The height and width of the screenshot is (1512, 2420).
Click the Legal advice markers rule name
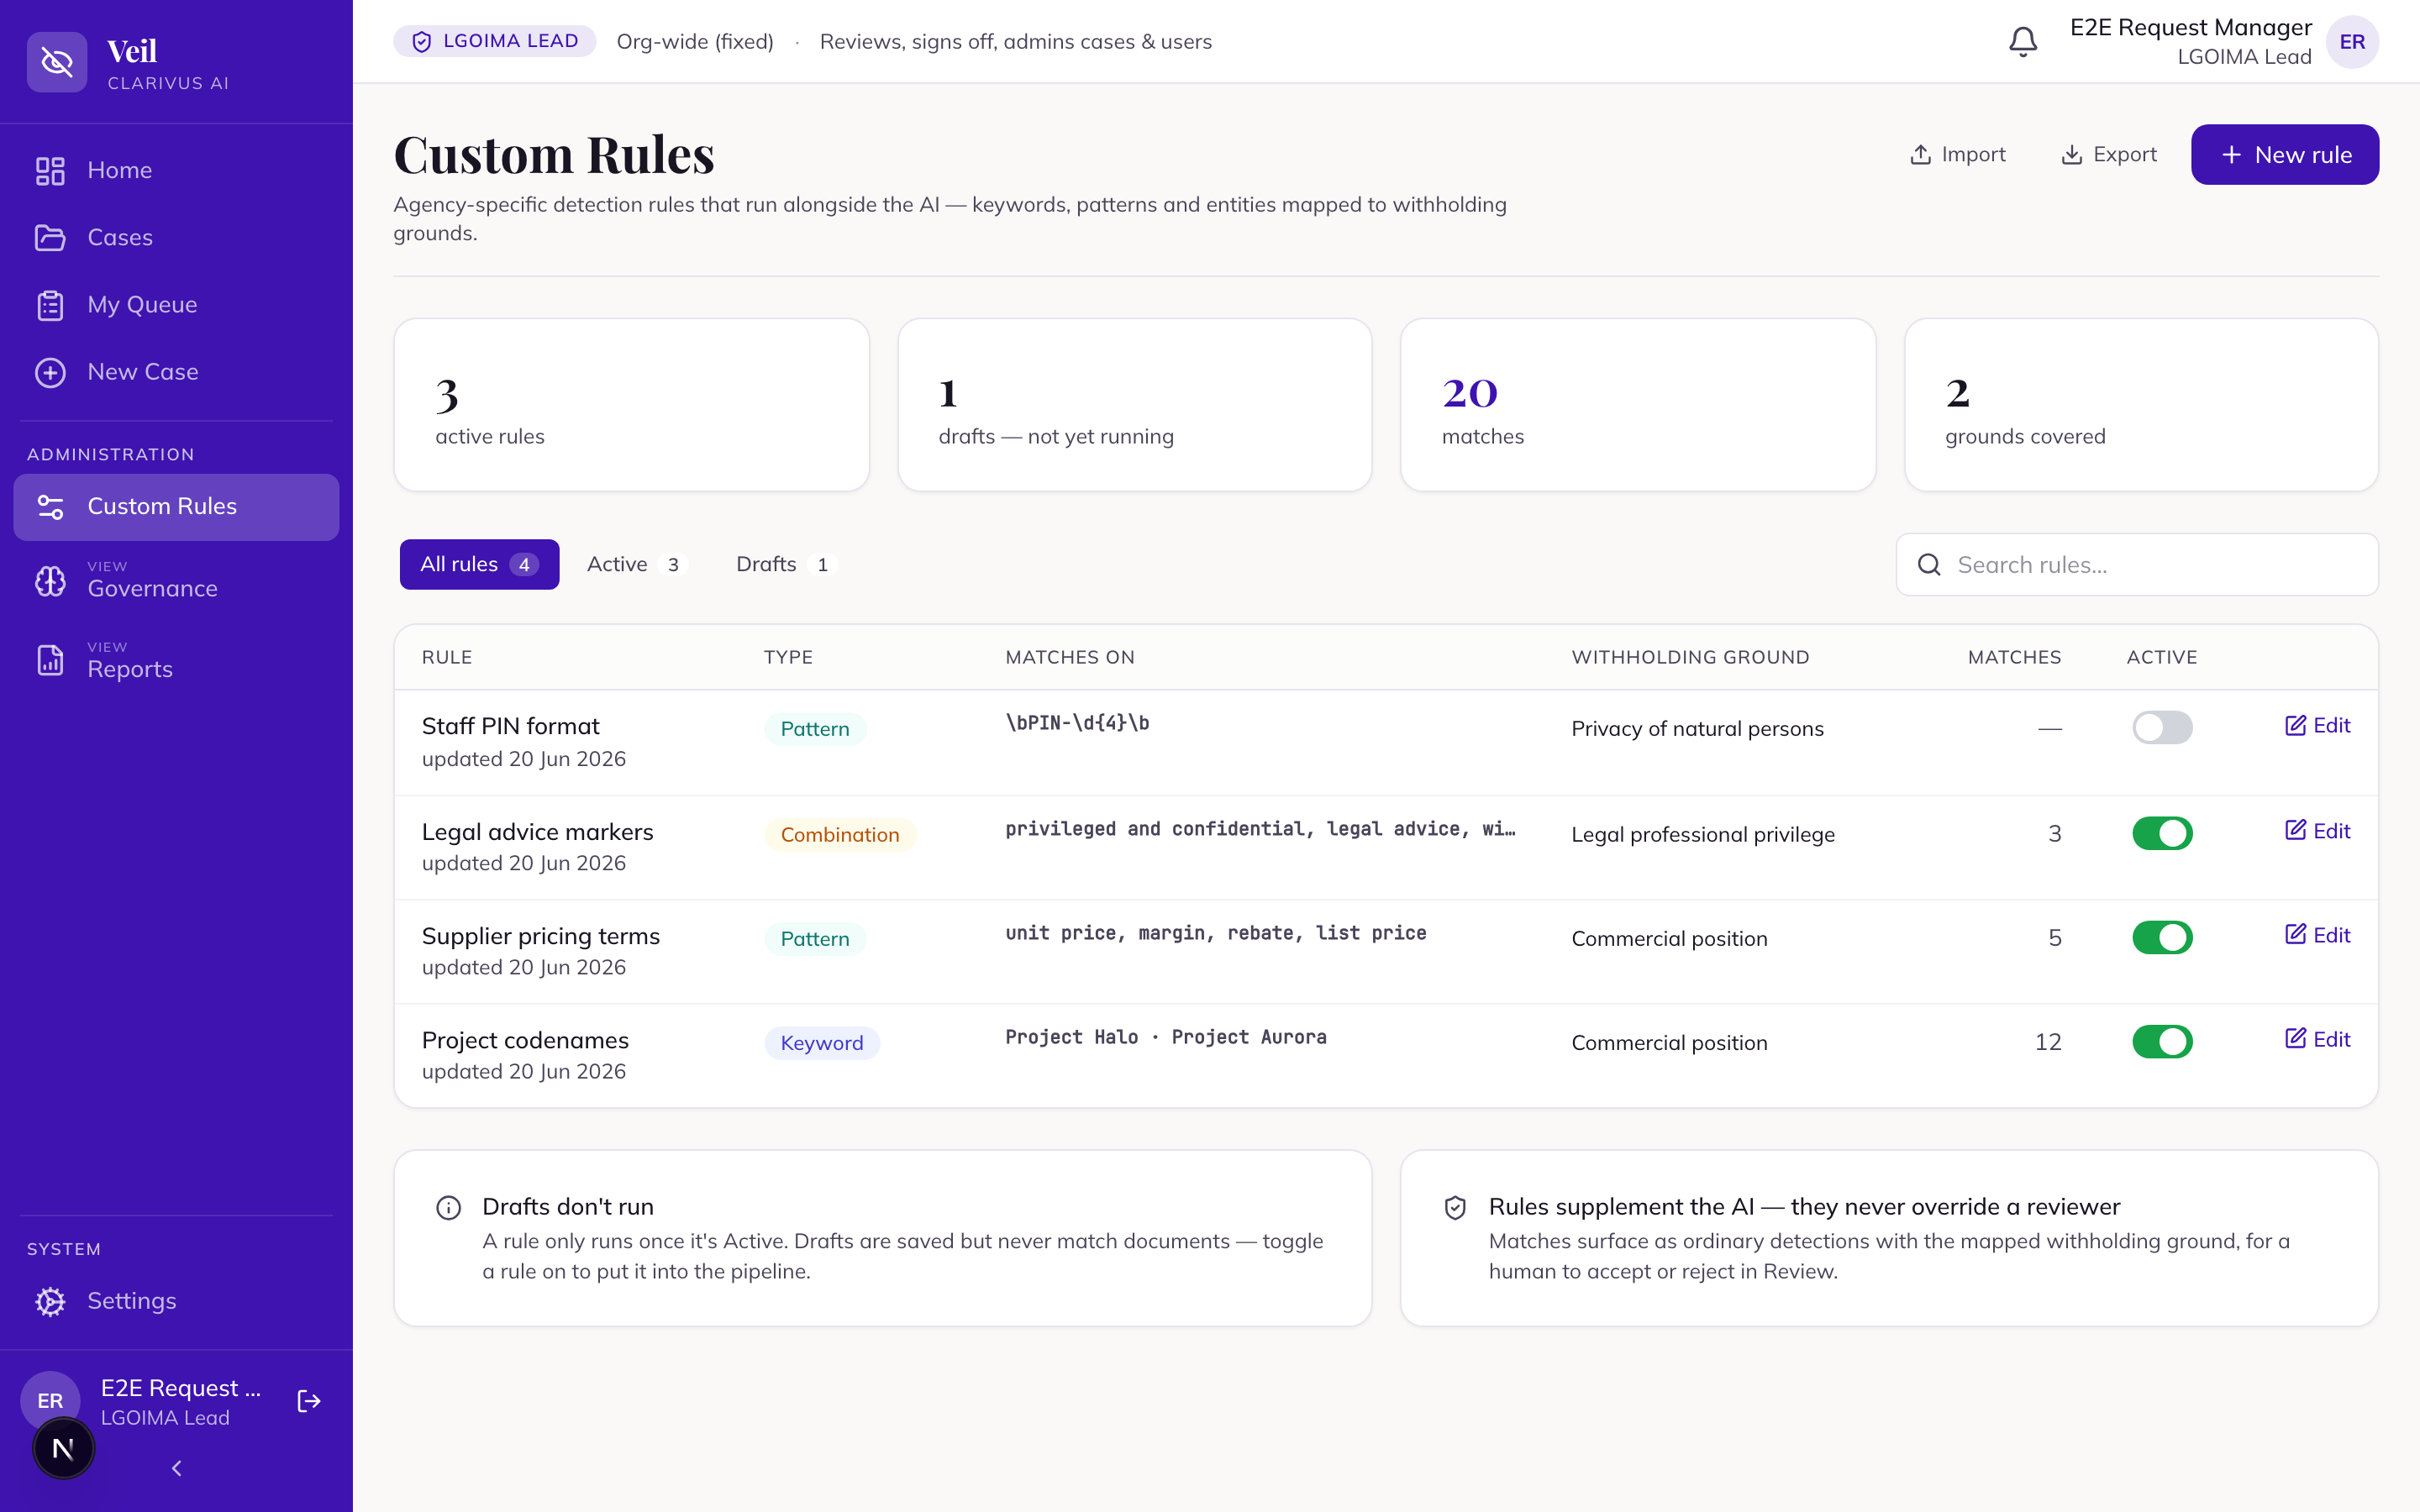tap(537, 832)
